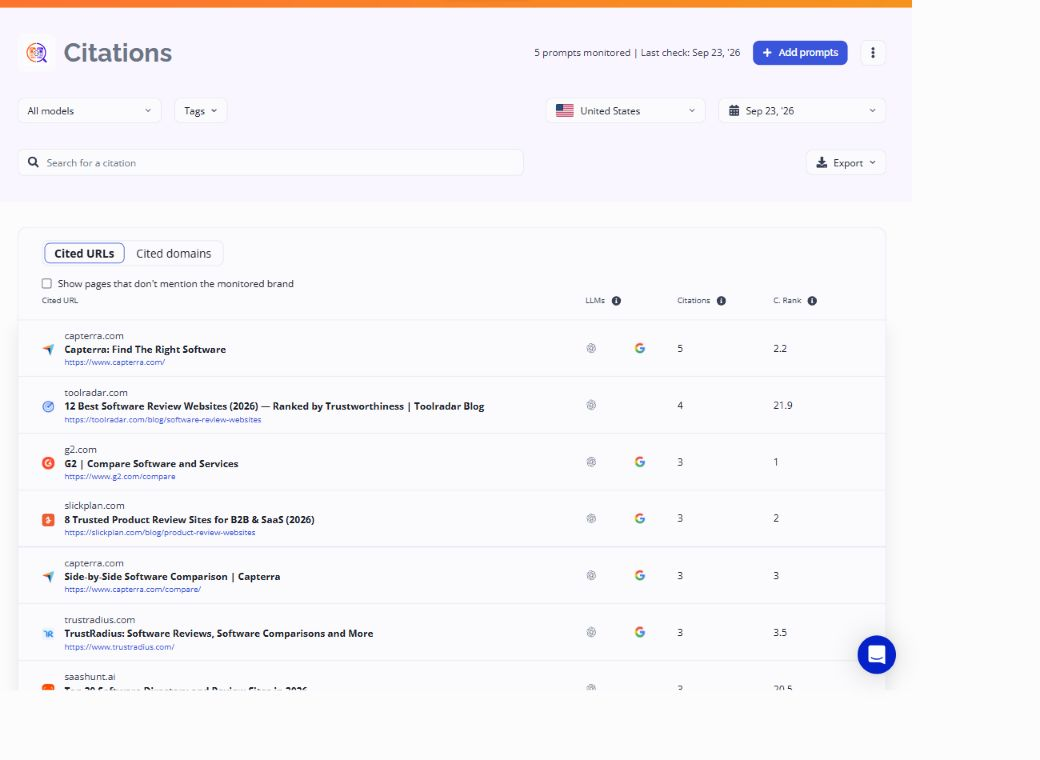Open the toolradar.com software-review-websites link
Image resolution: width=1040 pixels, height=760 pixels.
[162, 420]
